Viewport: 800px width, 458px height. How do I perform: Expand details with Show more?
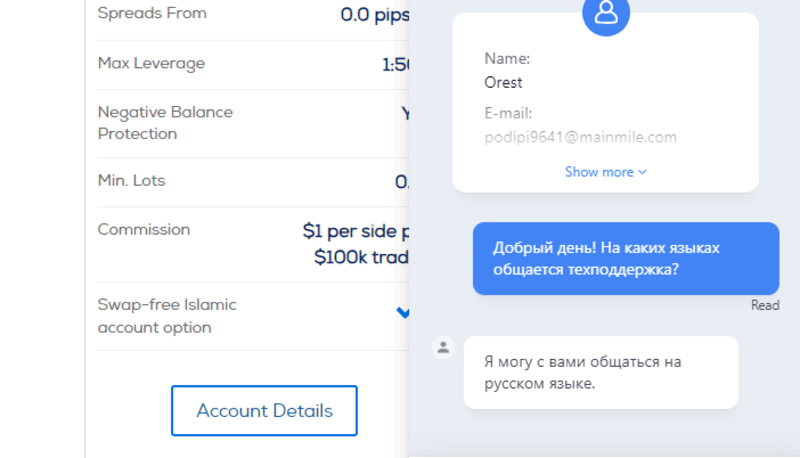[x=605, y=172]
